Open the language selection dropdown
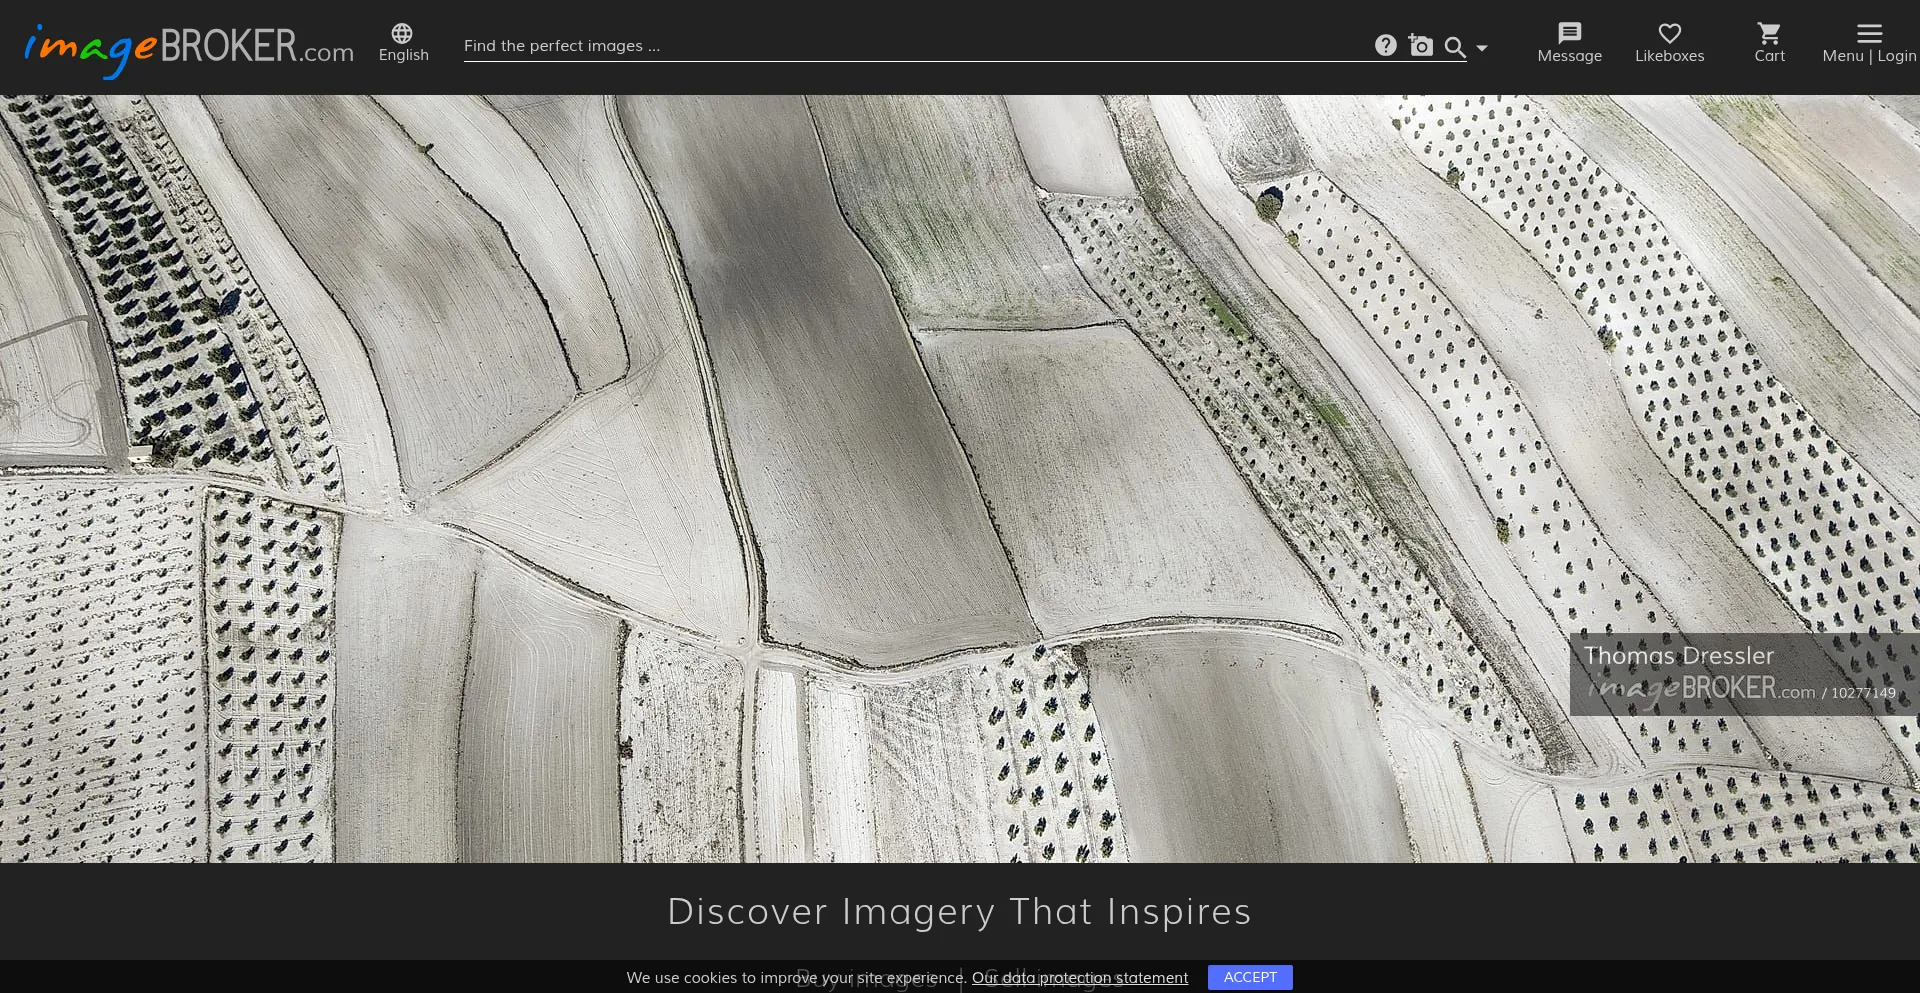The image size is (1920, 993). pos(402,42)
